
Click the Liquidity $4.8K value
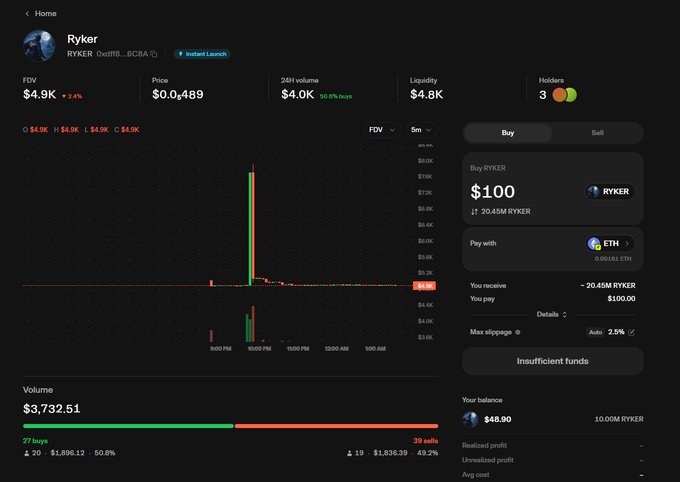click(x=426, y=94)
